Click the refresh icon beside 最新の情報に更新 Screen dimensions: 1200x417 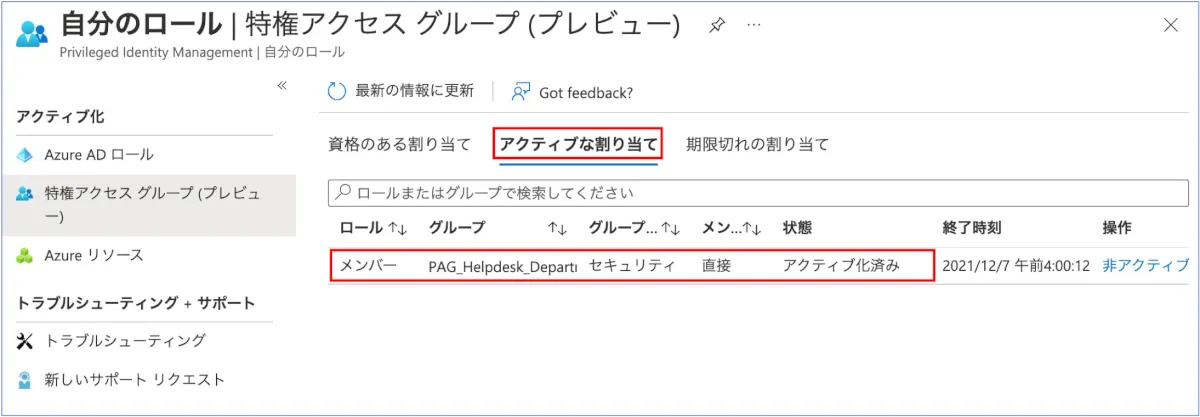[x=337, y=91]
